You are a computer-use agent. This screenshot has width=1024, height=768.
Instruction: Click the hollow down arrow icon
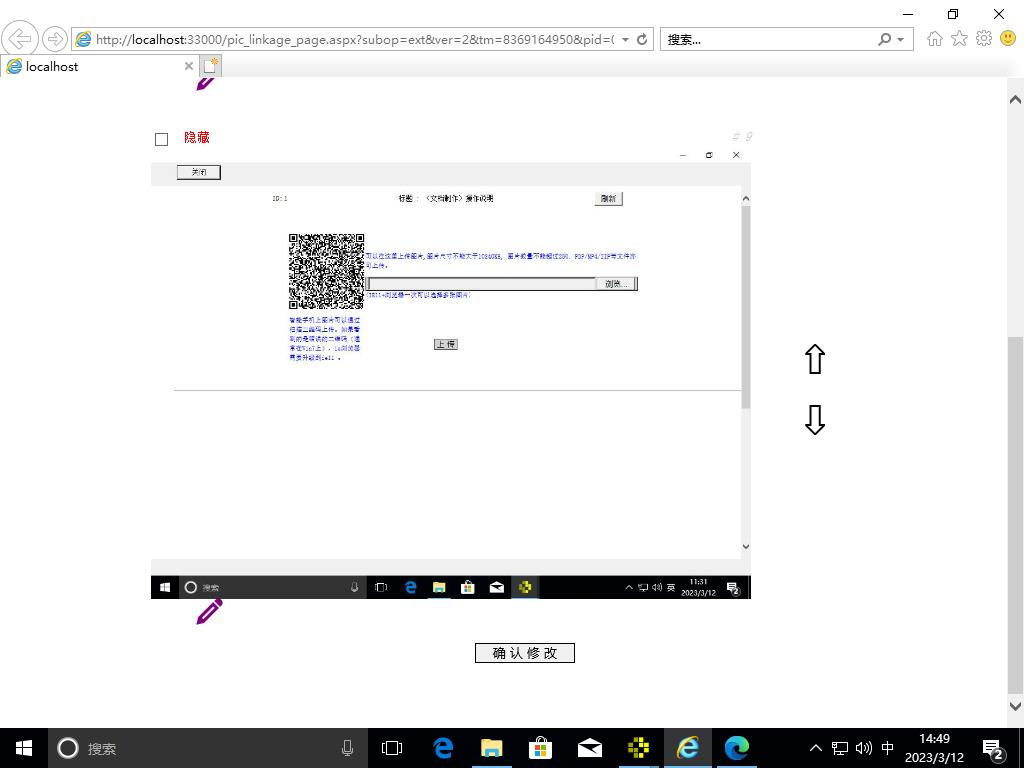click(815, 420)
